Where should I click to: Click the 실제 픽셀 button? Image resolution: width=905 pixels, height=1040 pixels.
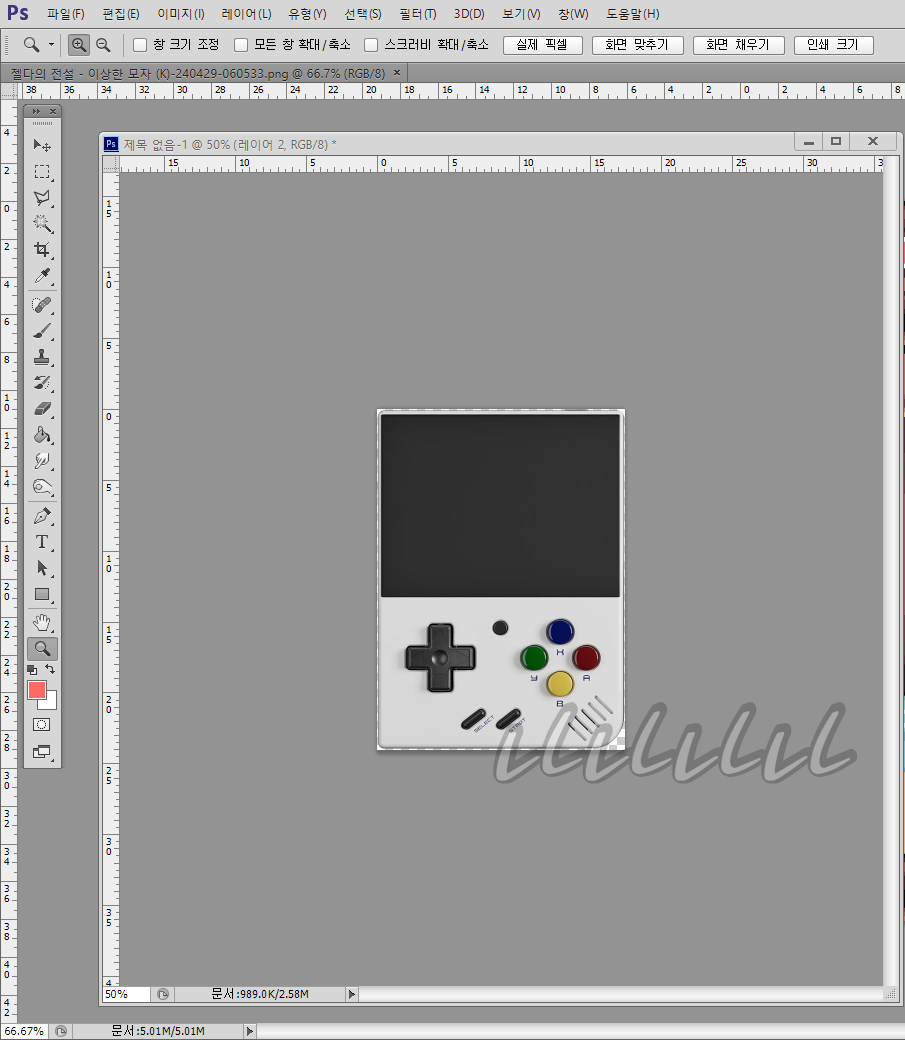click(x=543, y=45)
